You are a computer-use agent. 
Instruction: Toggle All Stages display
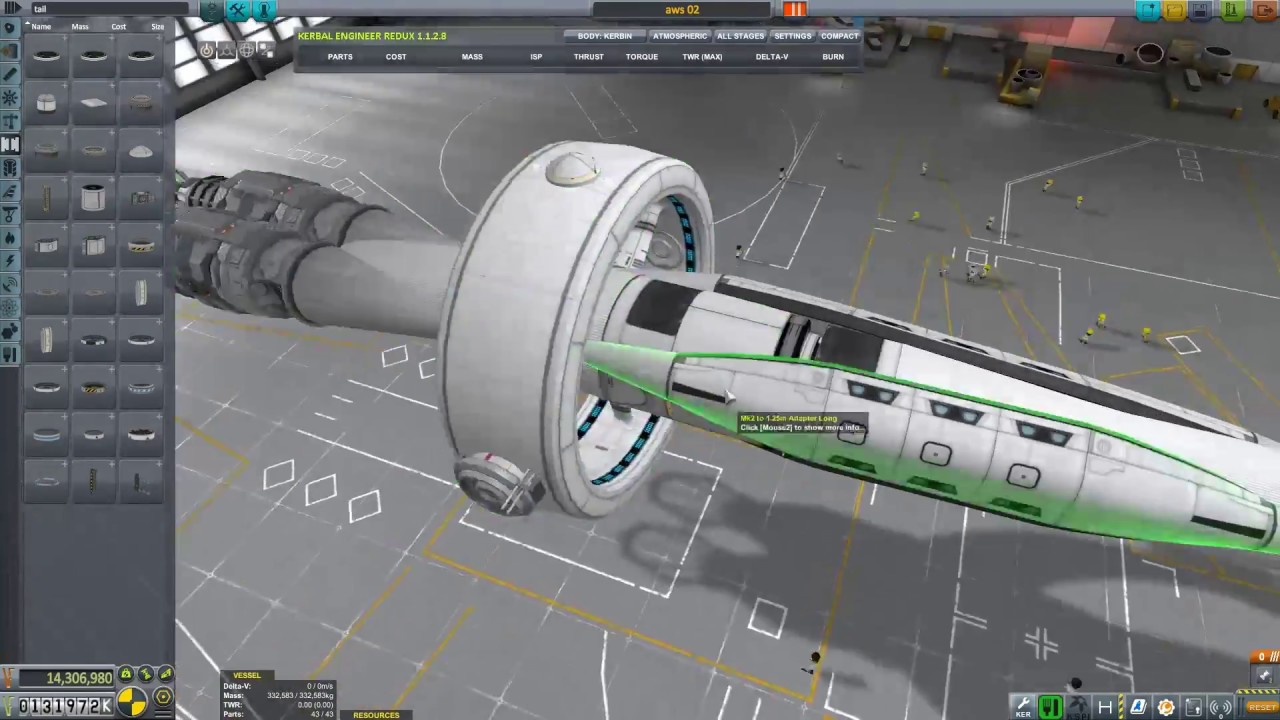pyautogui.click(x=740, y=36)
